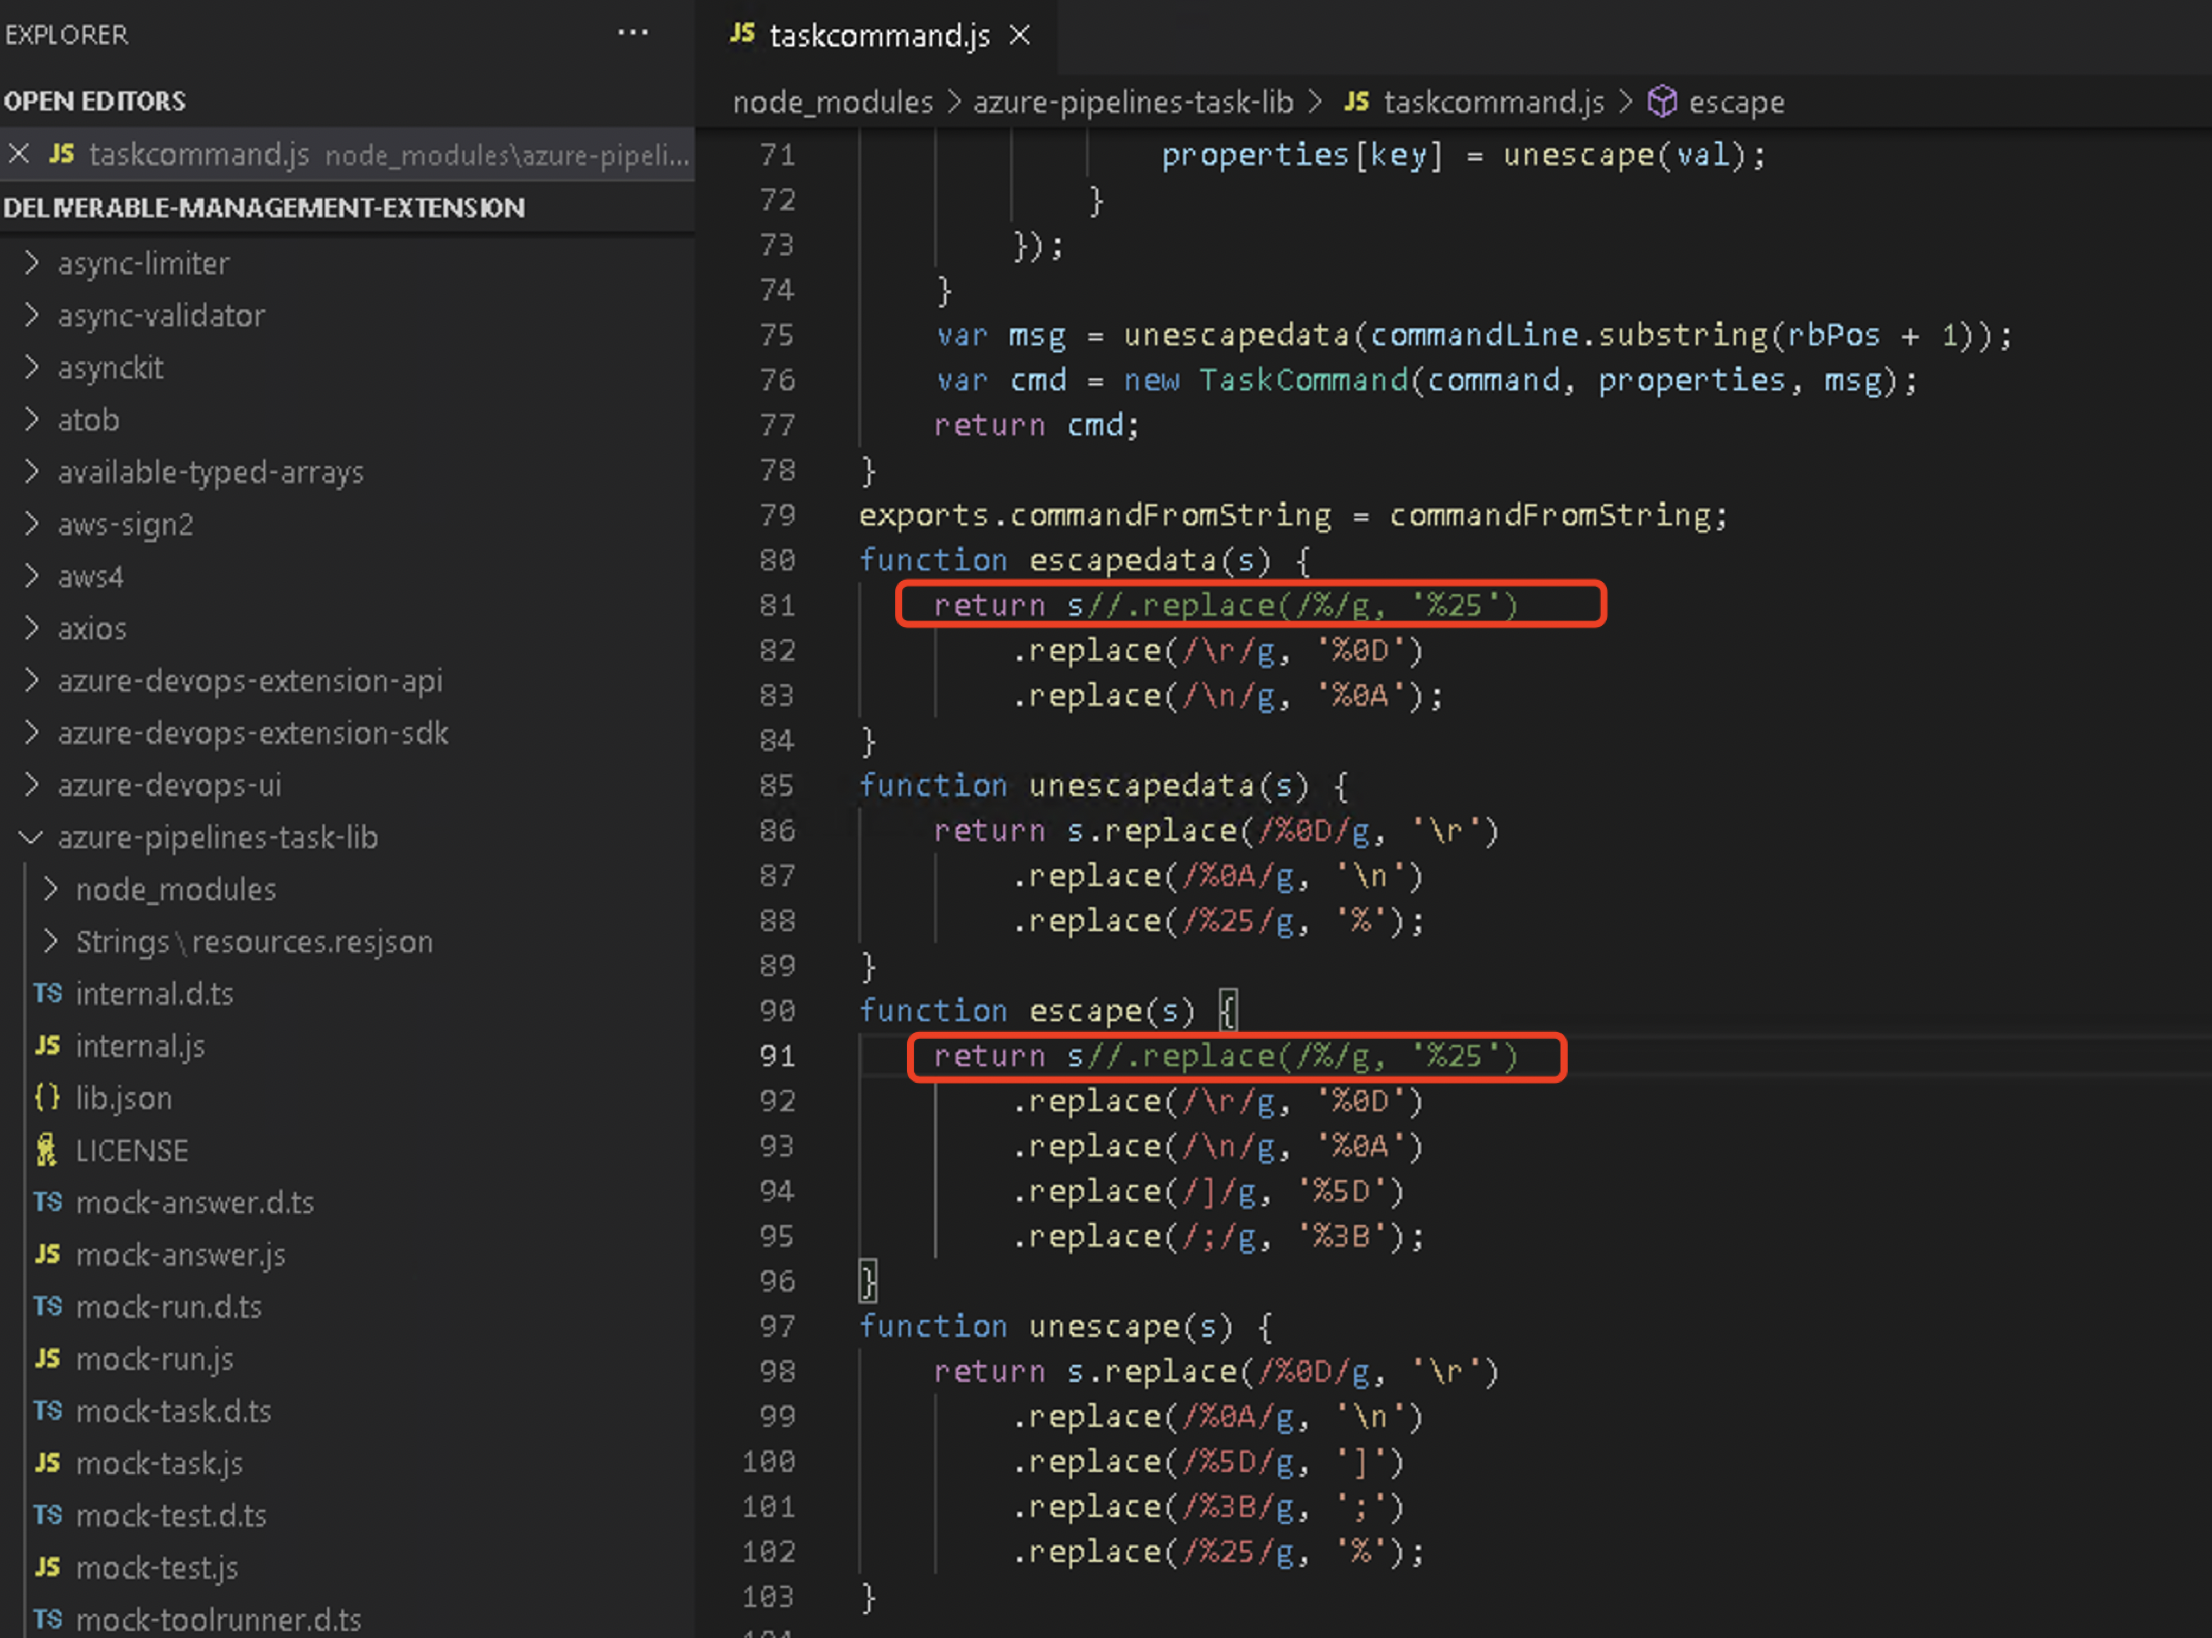Collapse the OPEN EDITORS section header
Viewport: 2212px width, 1638px height.
(95, 101)
